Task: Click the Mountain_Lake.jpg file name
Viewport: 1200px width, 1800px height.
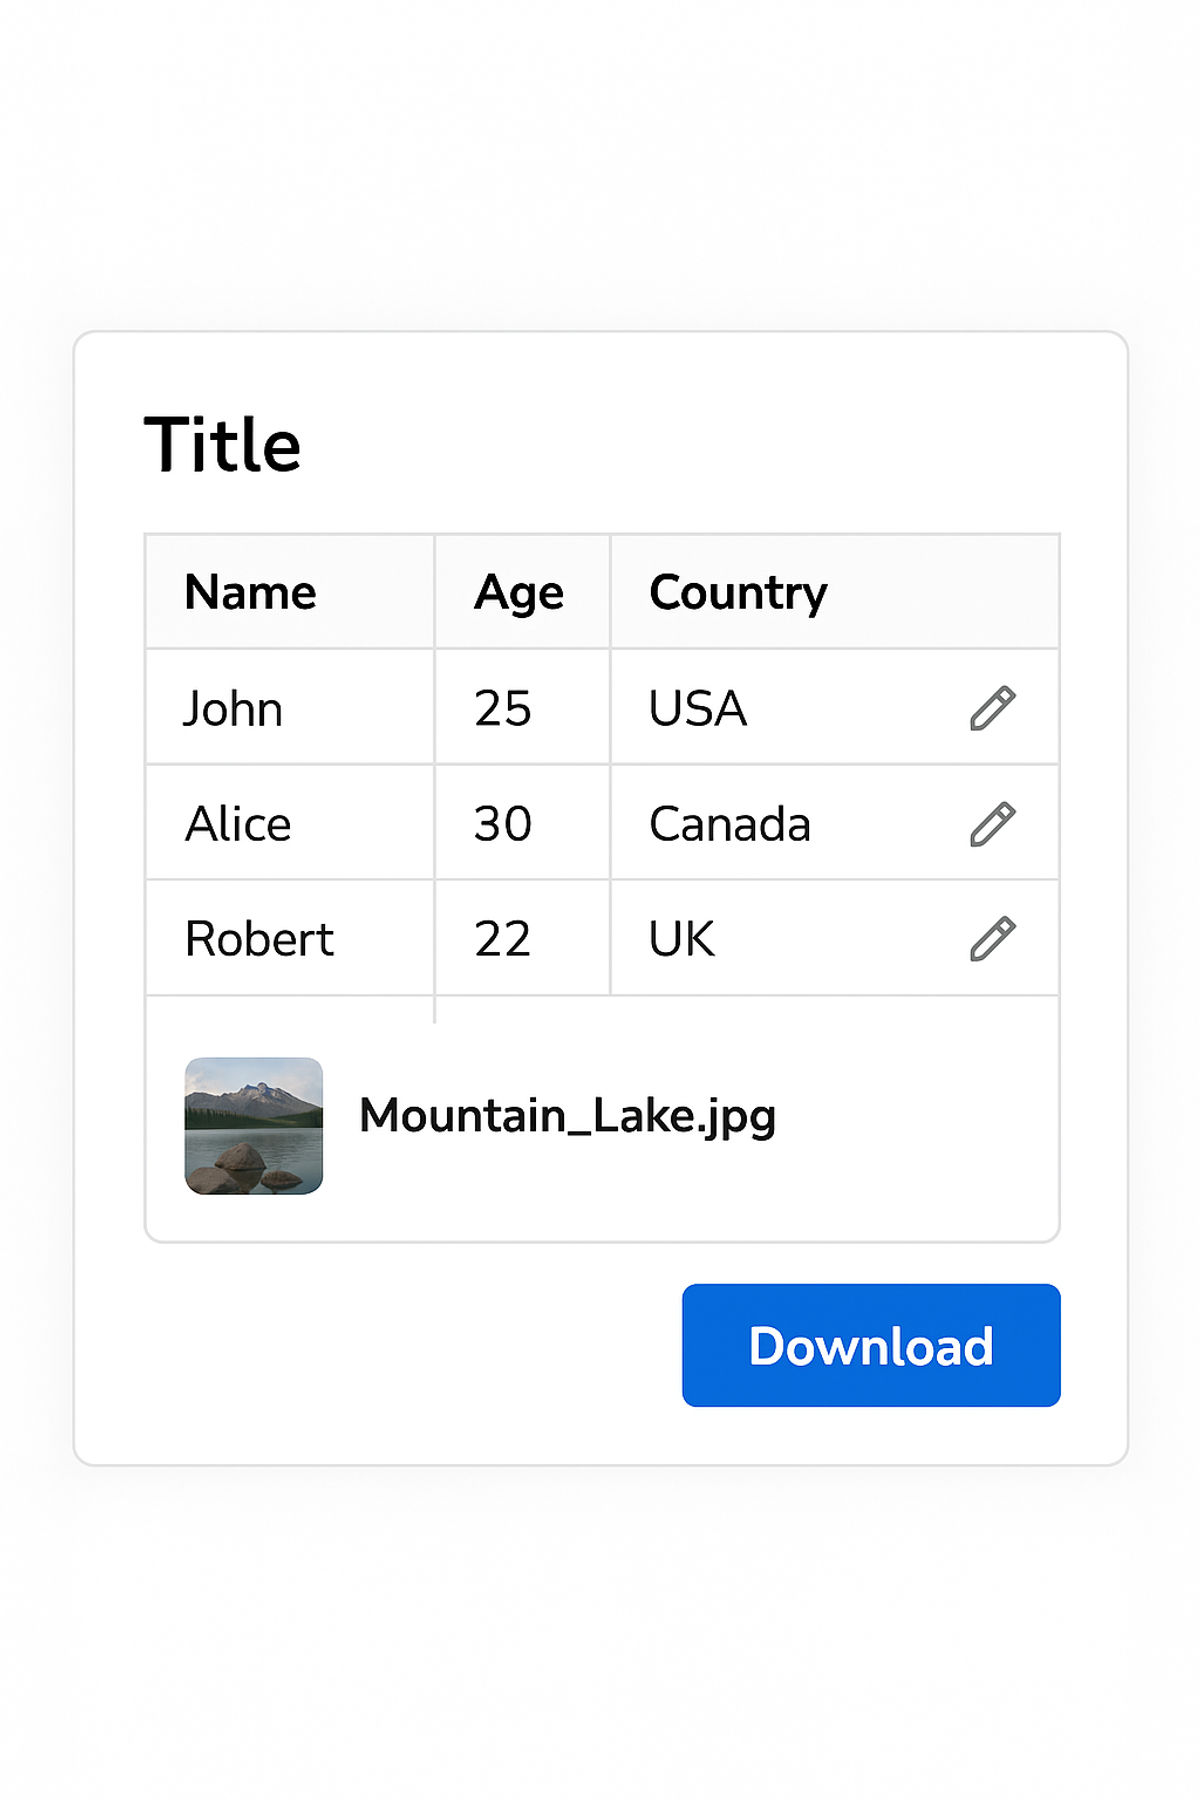Action: [567, 1116]
